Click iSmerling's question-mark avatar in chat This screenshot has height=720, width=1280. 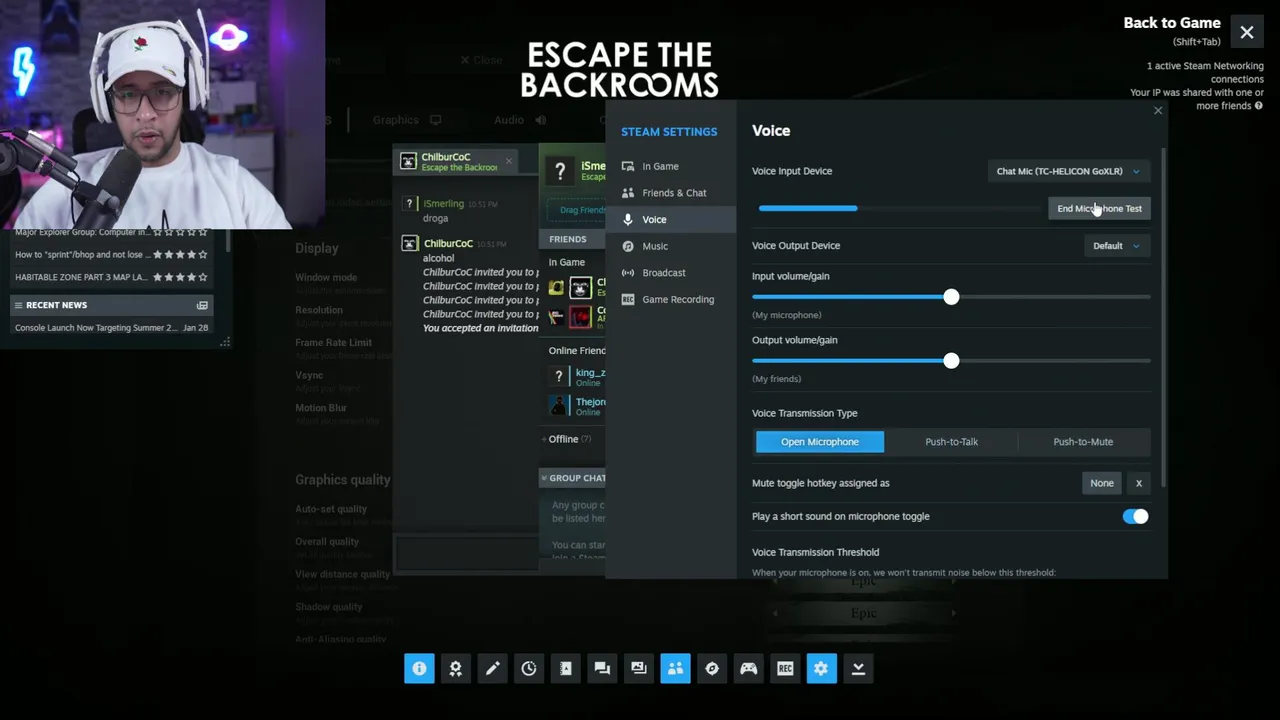coord(409,203)
